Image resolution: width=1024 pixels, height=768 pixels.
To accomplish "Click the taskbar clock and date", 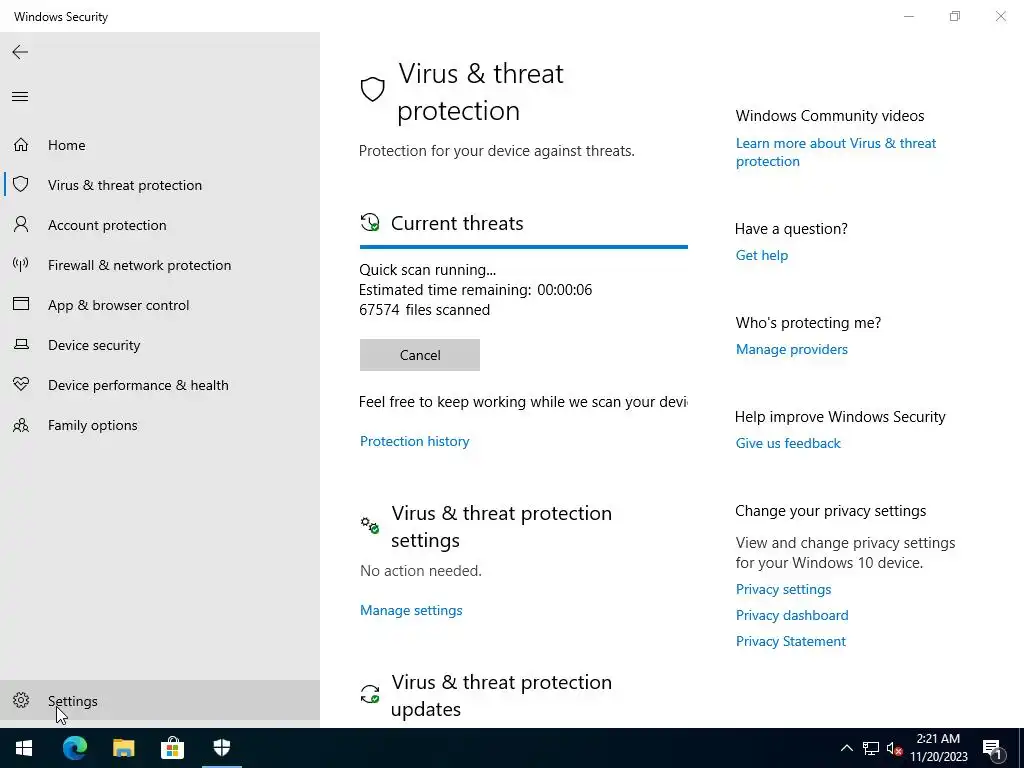I will click(938, 748).
